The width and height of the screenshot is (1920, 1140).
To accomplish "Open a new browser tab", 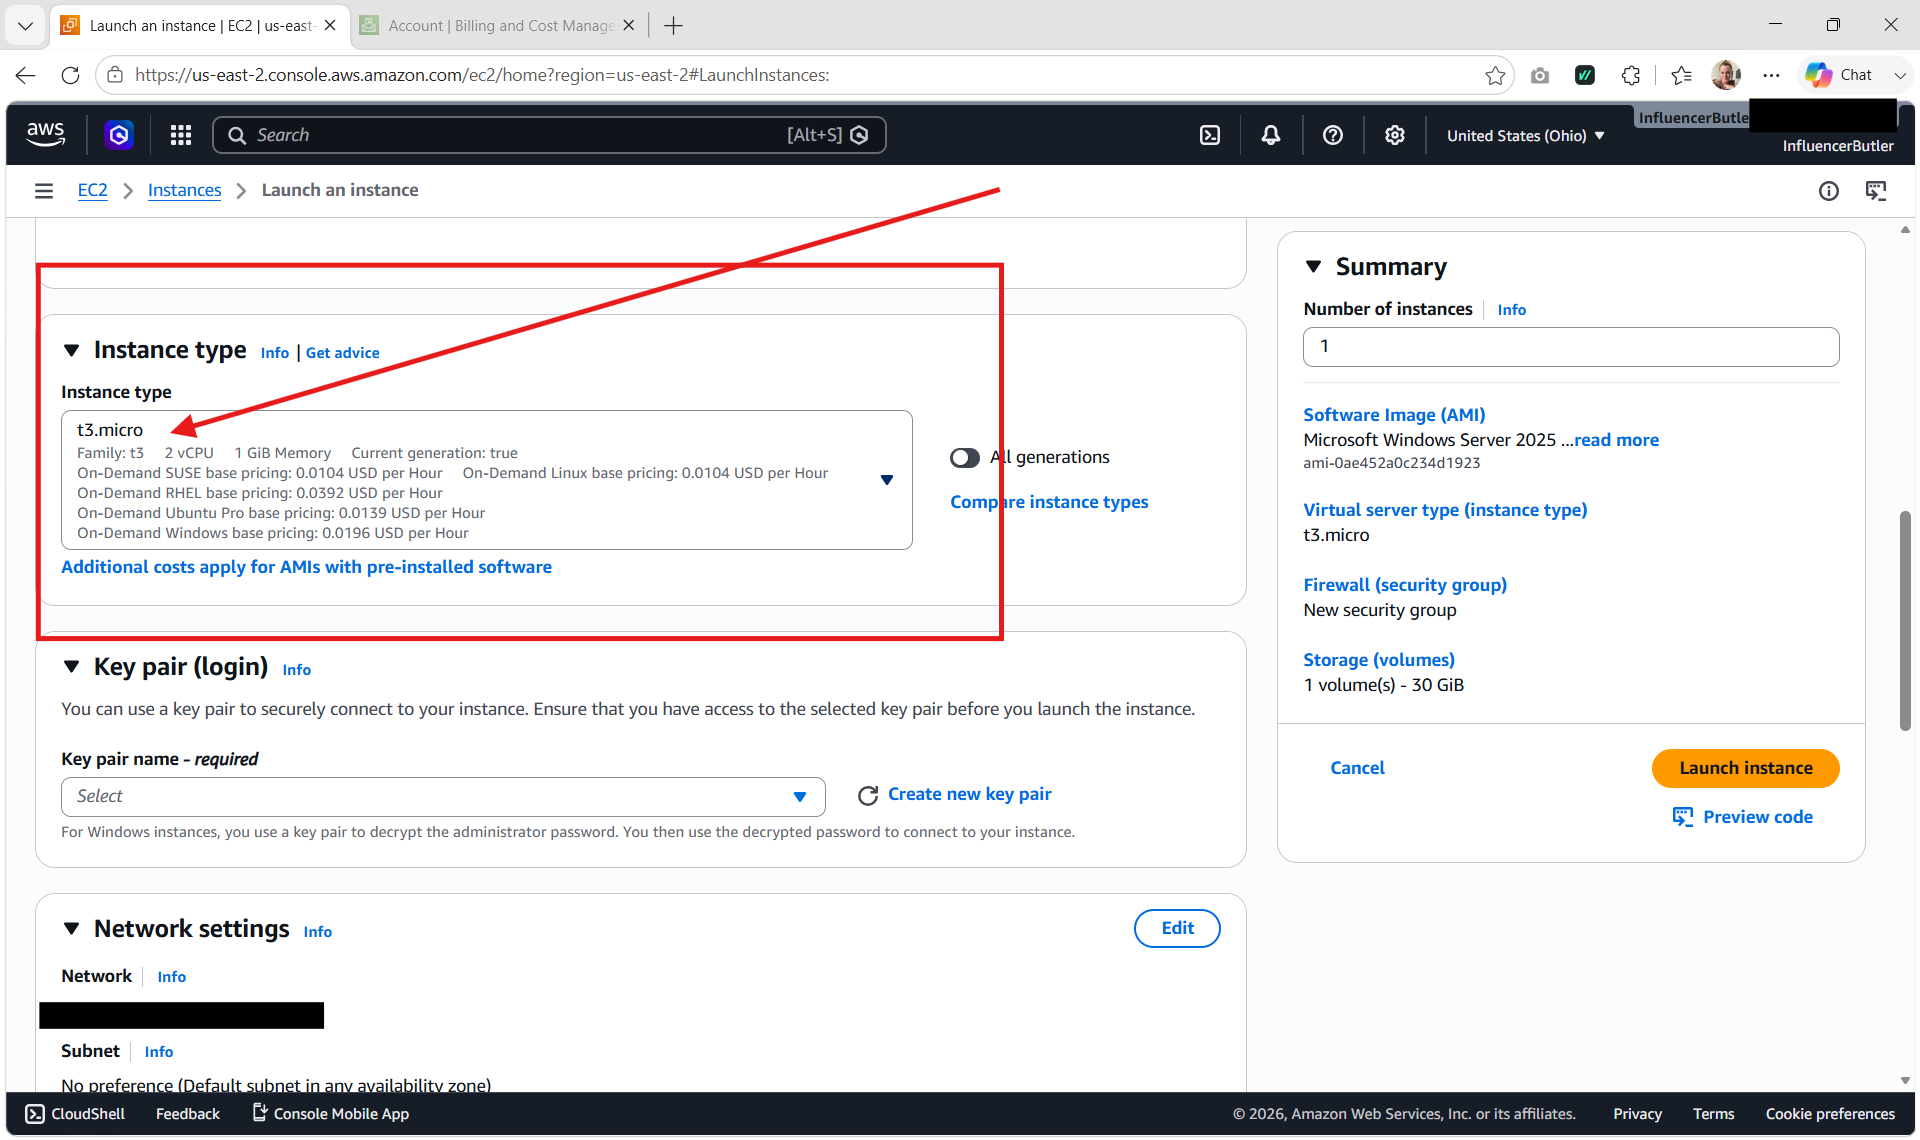I will (674, 26).
